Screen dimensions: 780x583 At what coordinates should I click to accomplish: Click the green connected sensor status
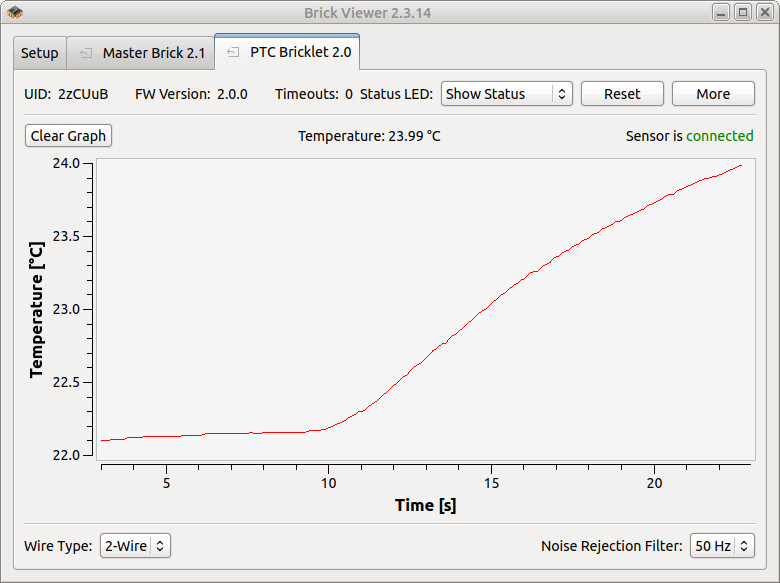click(719, 136)
